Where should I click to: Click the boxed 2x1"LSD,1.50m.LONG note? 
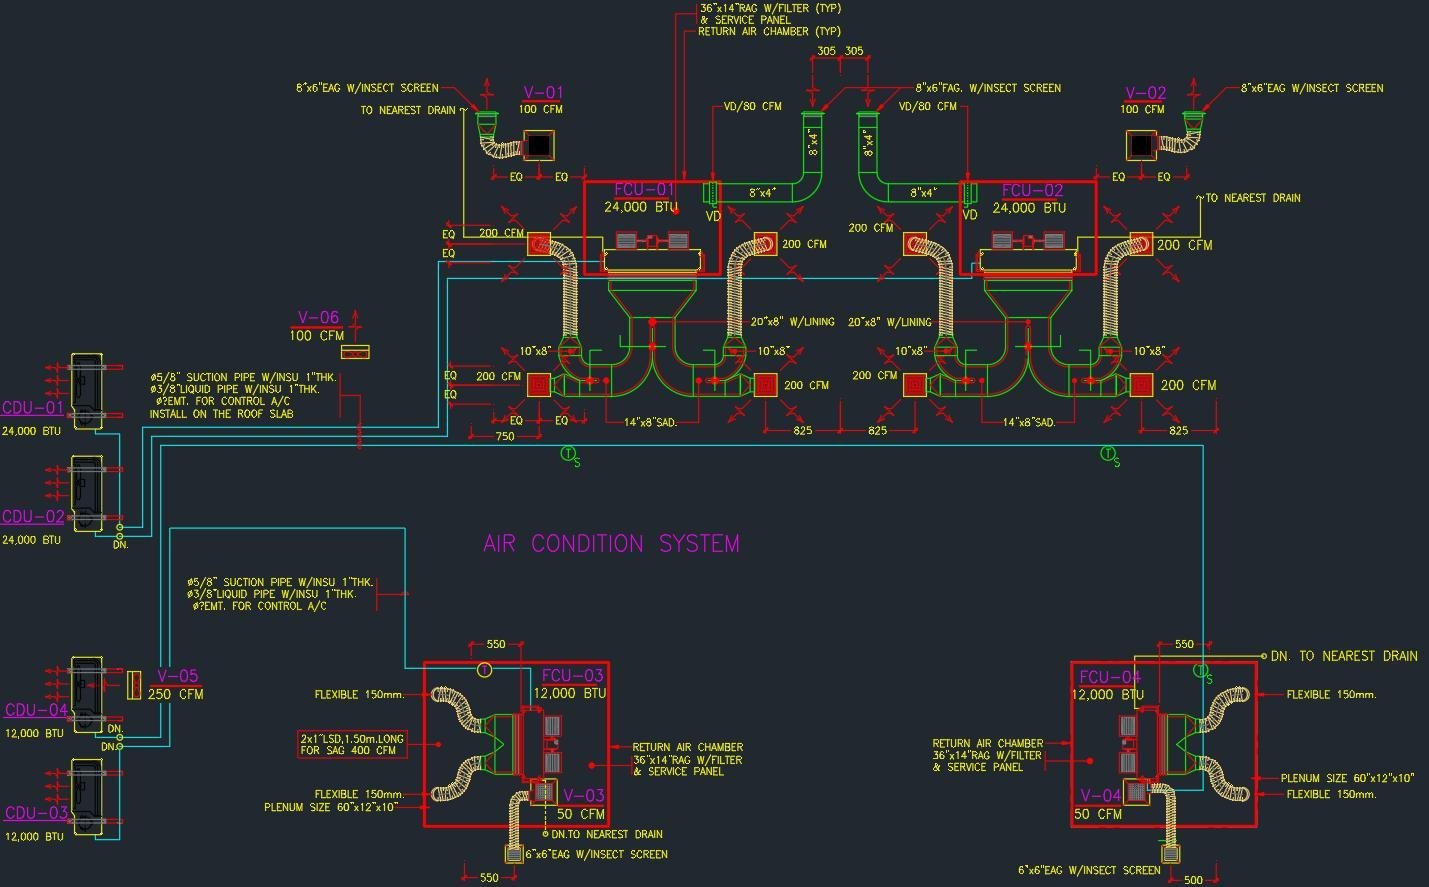[352, 745]
